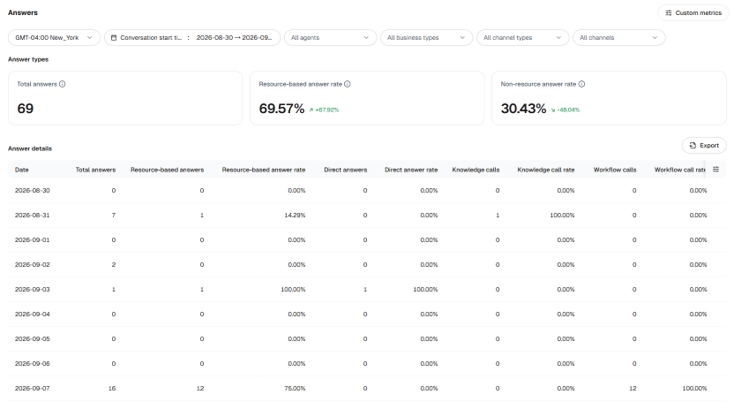Click the Total answers column header
734x402 pixels.
pyautogui.click(x=95, y=170)
